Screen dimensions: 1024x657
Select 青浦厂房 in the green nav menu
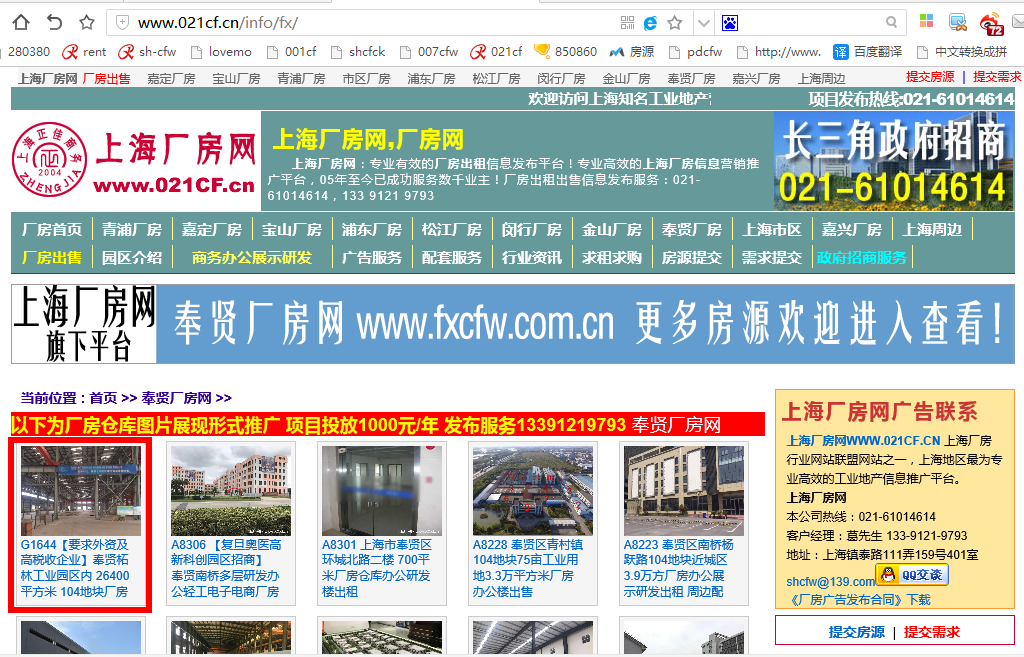132,230
